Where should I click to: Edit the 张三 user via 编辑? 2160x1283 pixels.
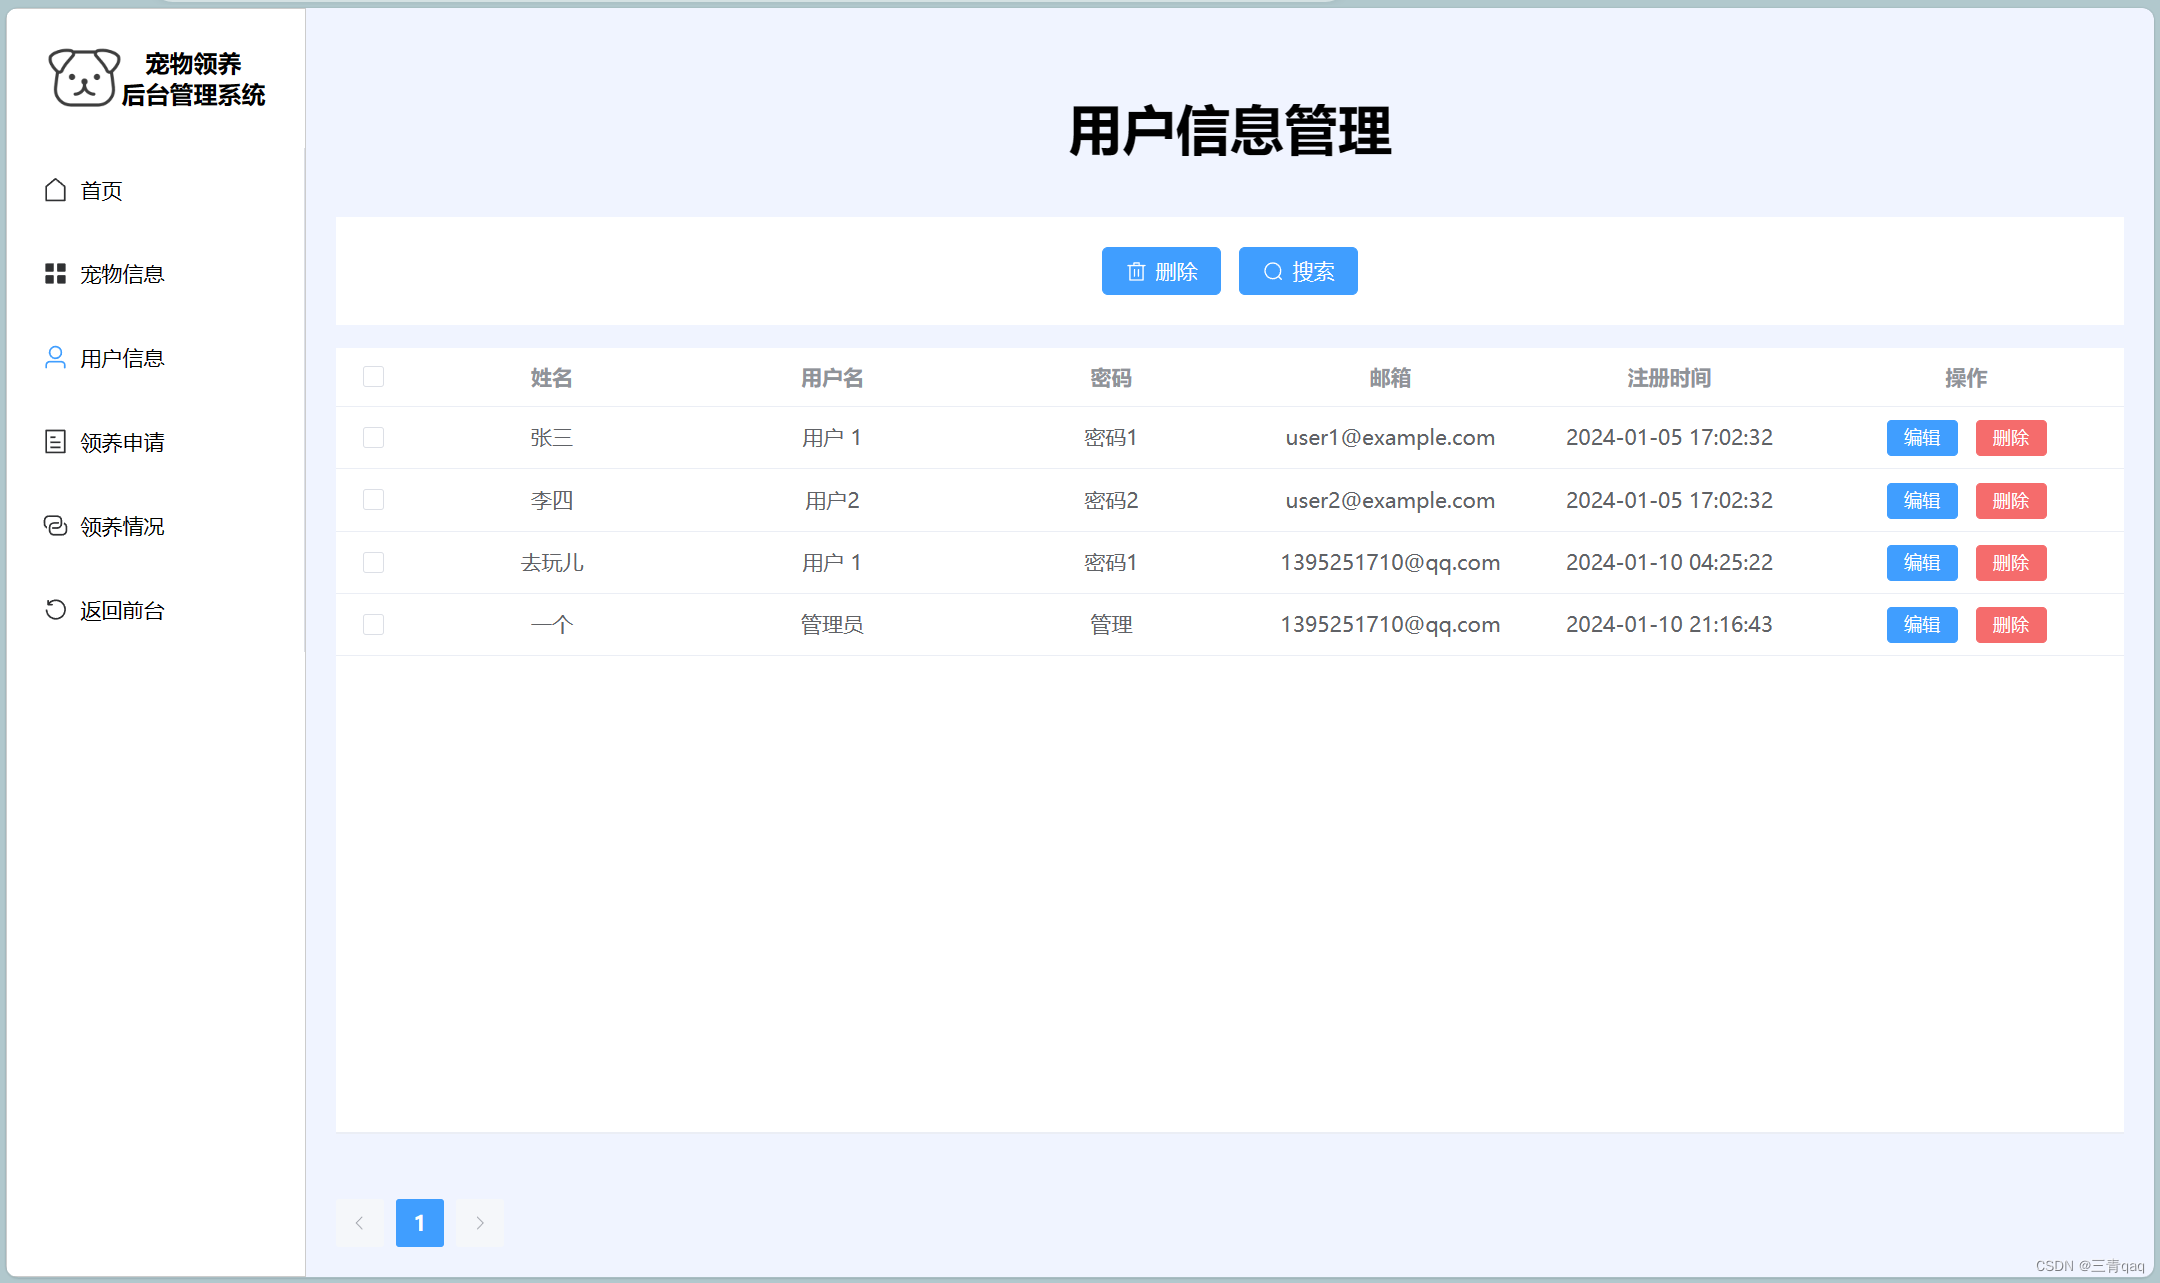[x=1921, y=438]
